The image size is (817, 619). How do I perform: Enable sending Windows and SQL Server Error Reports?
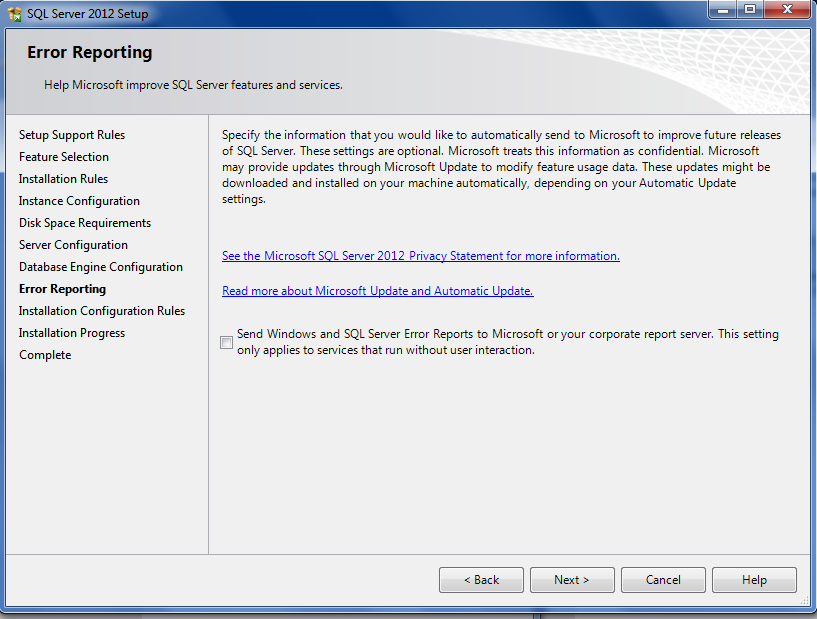(226, 342)
